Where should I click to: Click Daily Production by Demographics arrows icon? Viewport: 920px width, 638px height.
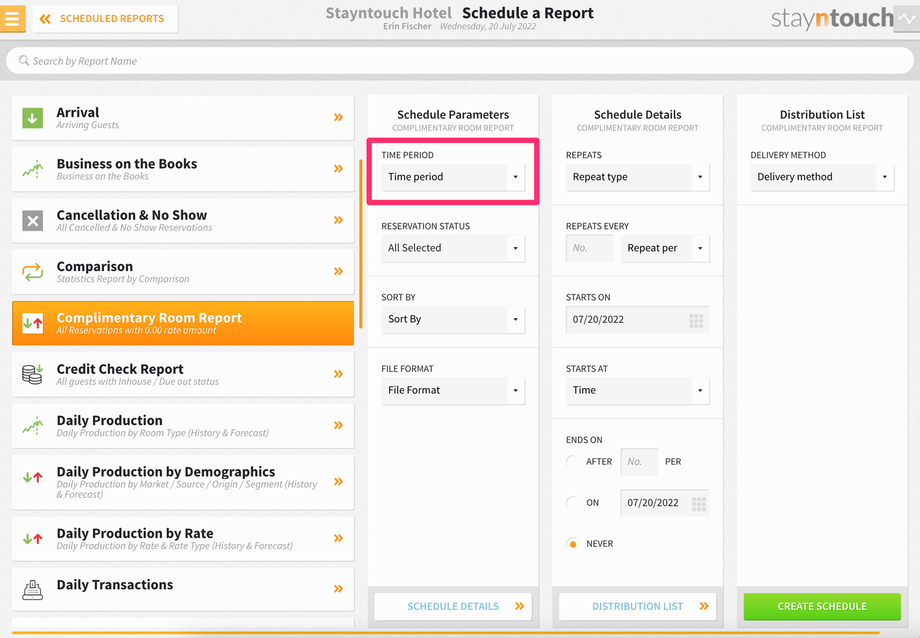(x=32, y=477)
